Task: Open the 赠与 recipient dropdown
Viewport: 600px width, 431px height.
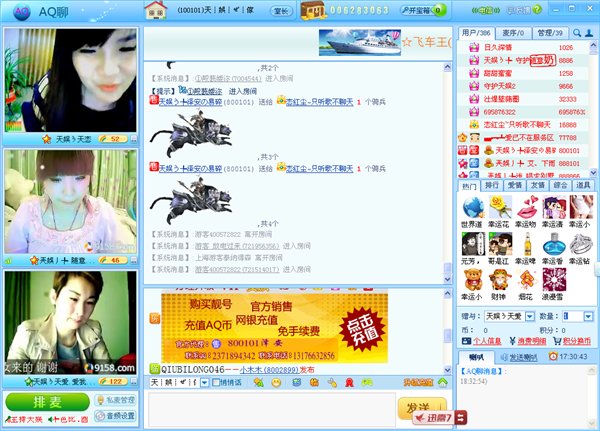Action: 530,317
